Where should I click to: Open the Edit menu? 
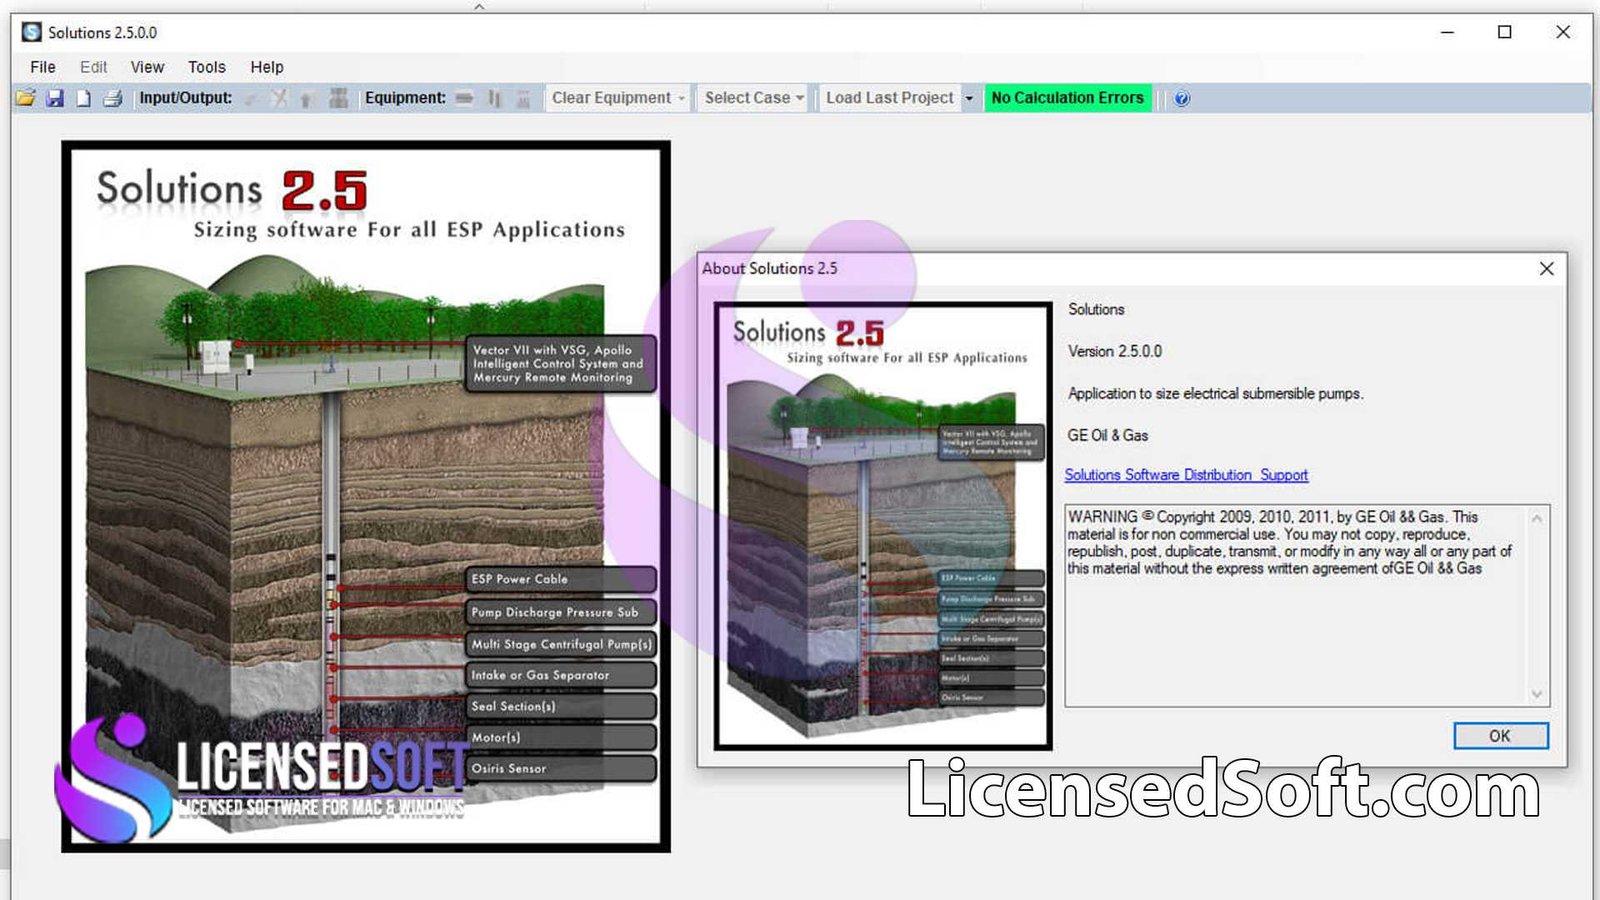point(94,67)
